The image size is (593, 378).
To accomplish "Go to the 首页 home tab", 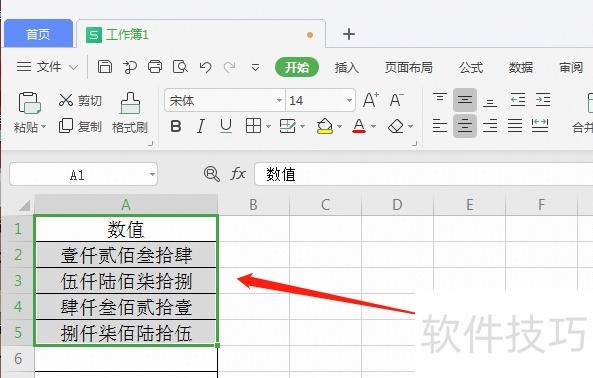I will coord(38,34).
